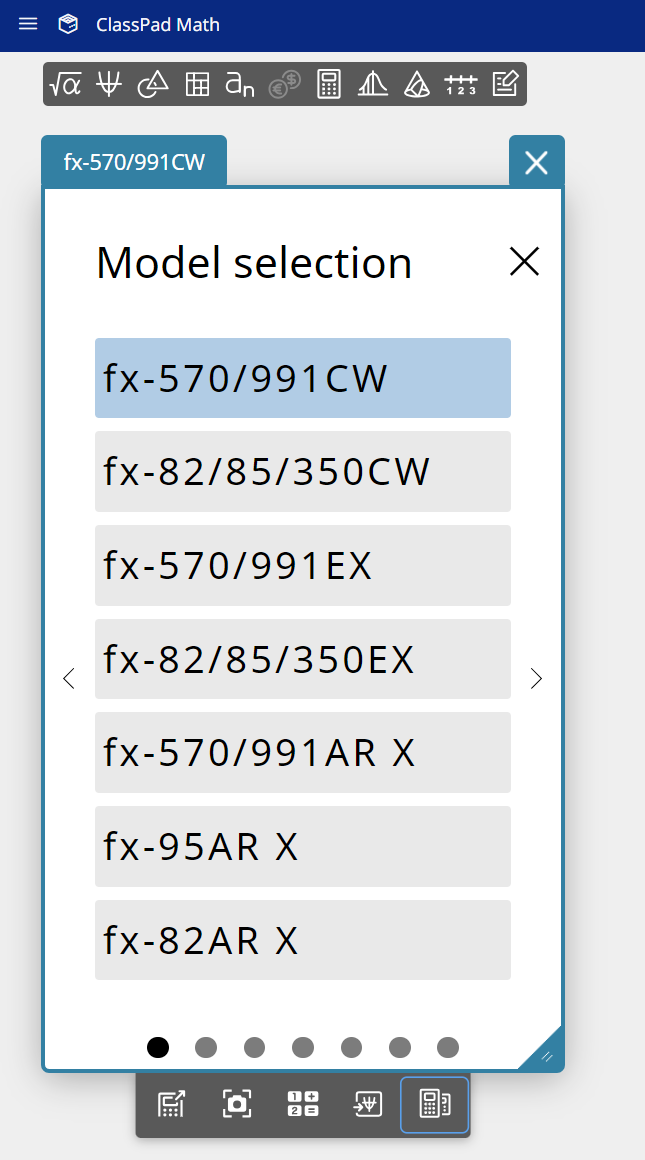This screenshot has width=645, height=1160.
Task: Browse previous models with the left chevron
Action: pyautogui.click(x=68, y=678)
